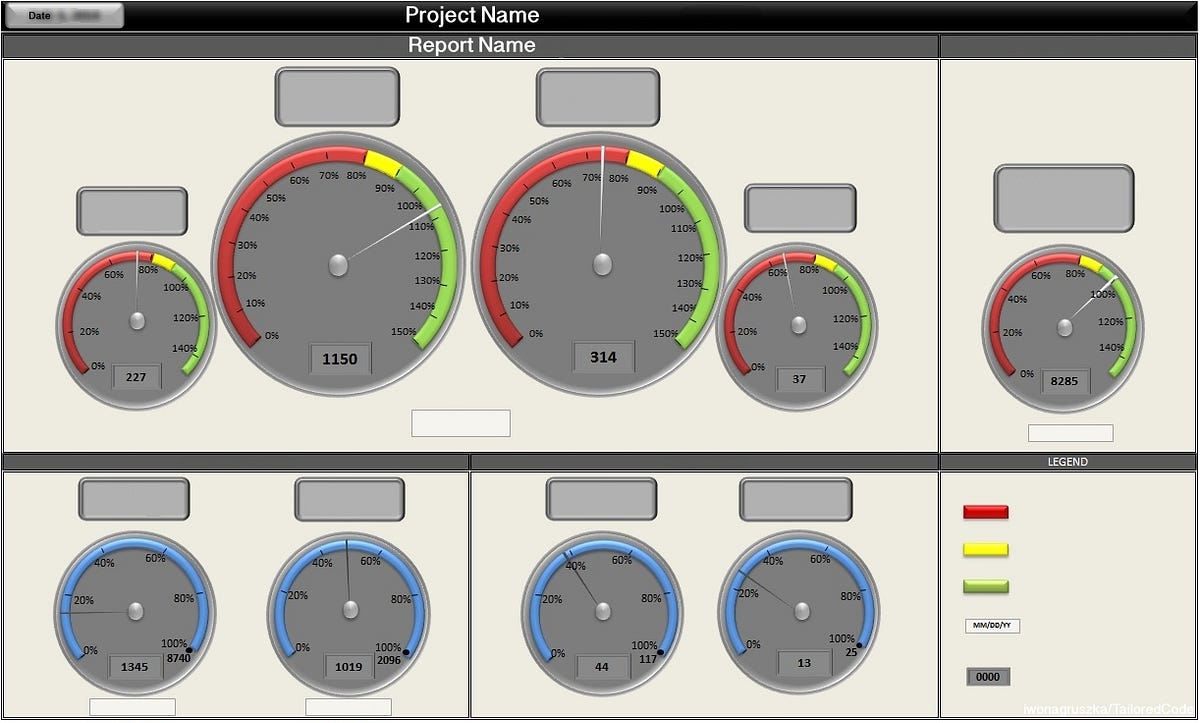1200x723 pixels.
Task: Click the white box below large gauges
Action: tap(461, 423)
